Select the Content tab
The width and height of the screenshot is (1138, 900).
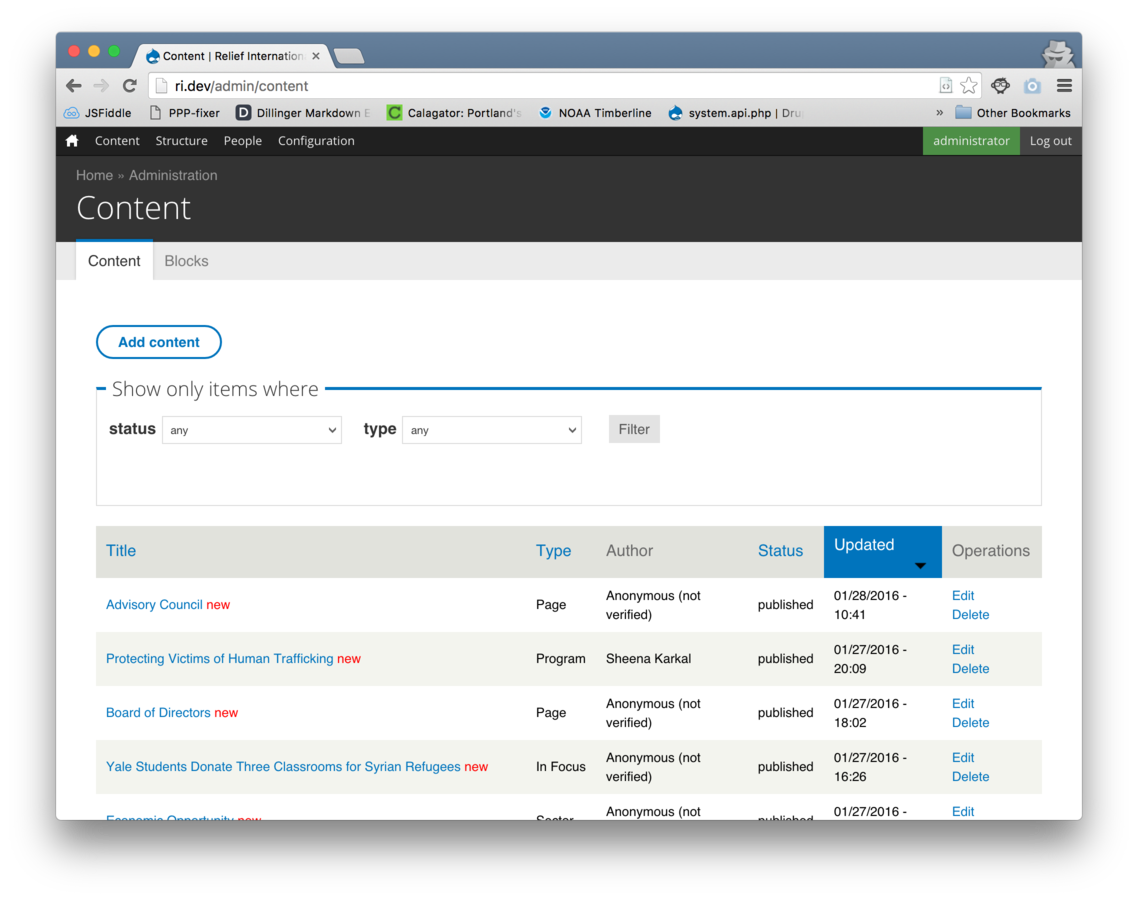click(114, 261)
